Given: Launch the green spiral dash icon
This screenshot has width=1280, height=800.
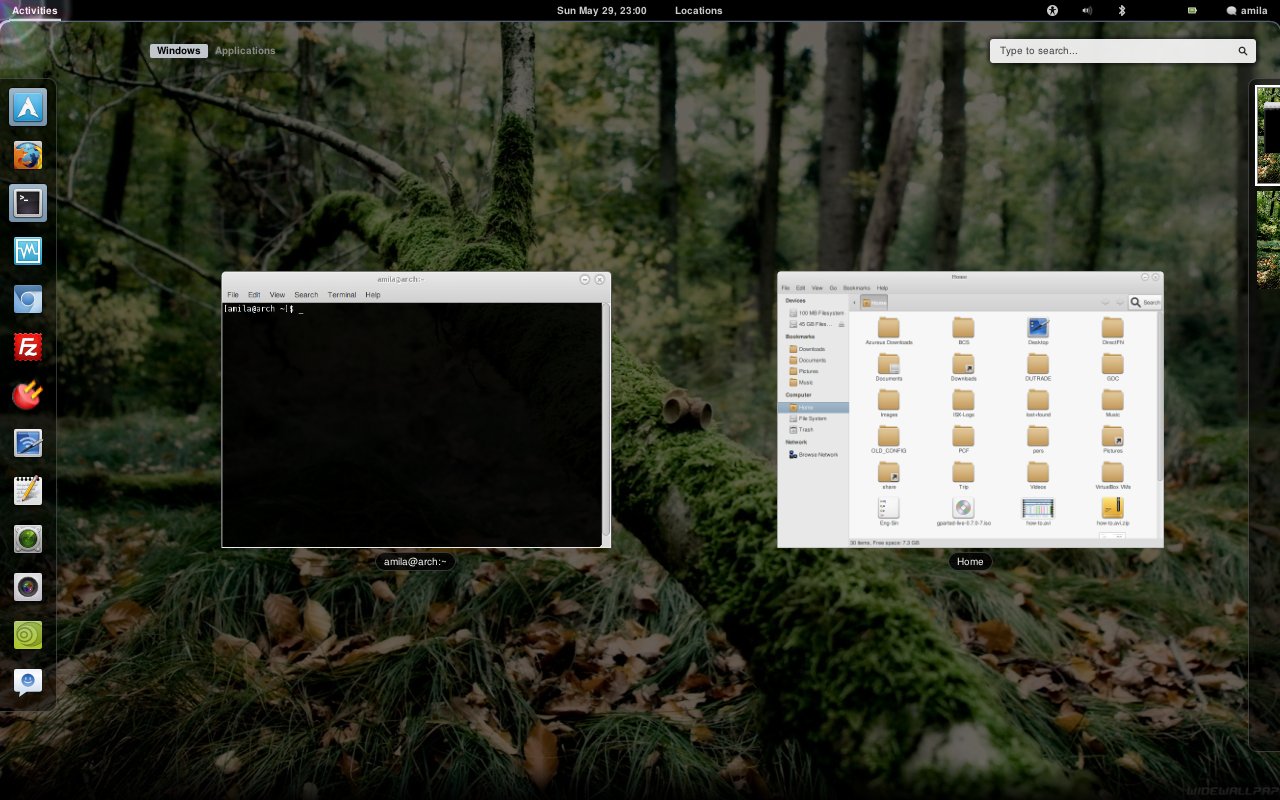Looking at the screenshot, I should (28, 635).
